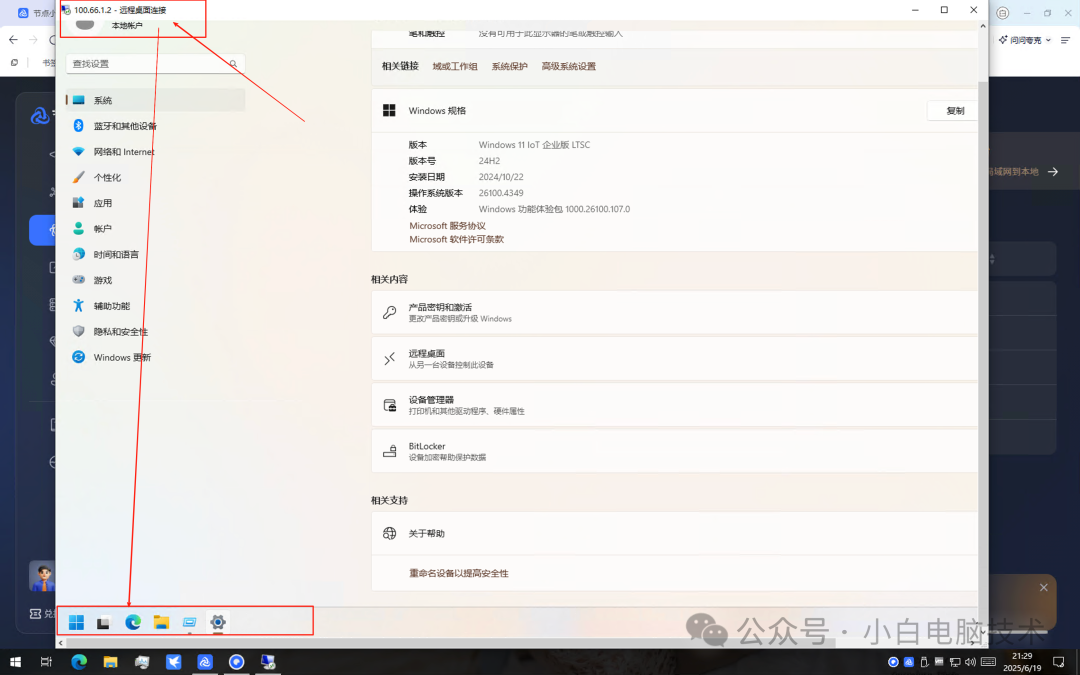Open local Task View button
The height and width of the screenshot is (675, 1080).
46,662
